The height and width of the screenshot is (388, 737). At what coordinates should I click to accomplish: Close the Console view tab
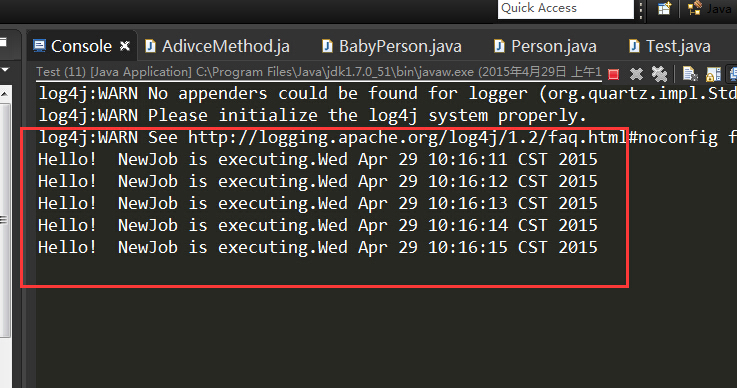pos(125,46)
